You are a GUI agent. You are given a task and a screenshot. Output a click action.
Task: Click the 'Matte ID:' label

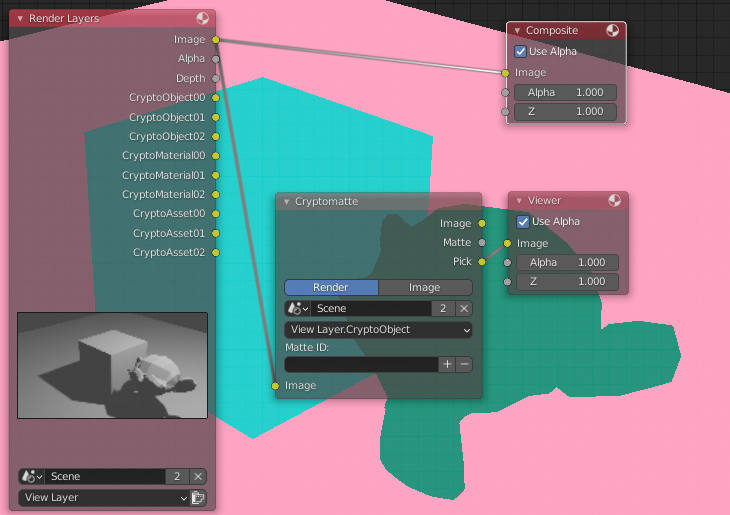[x=307, y=347]
